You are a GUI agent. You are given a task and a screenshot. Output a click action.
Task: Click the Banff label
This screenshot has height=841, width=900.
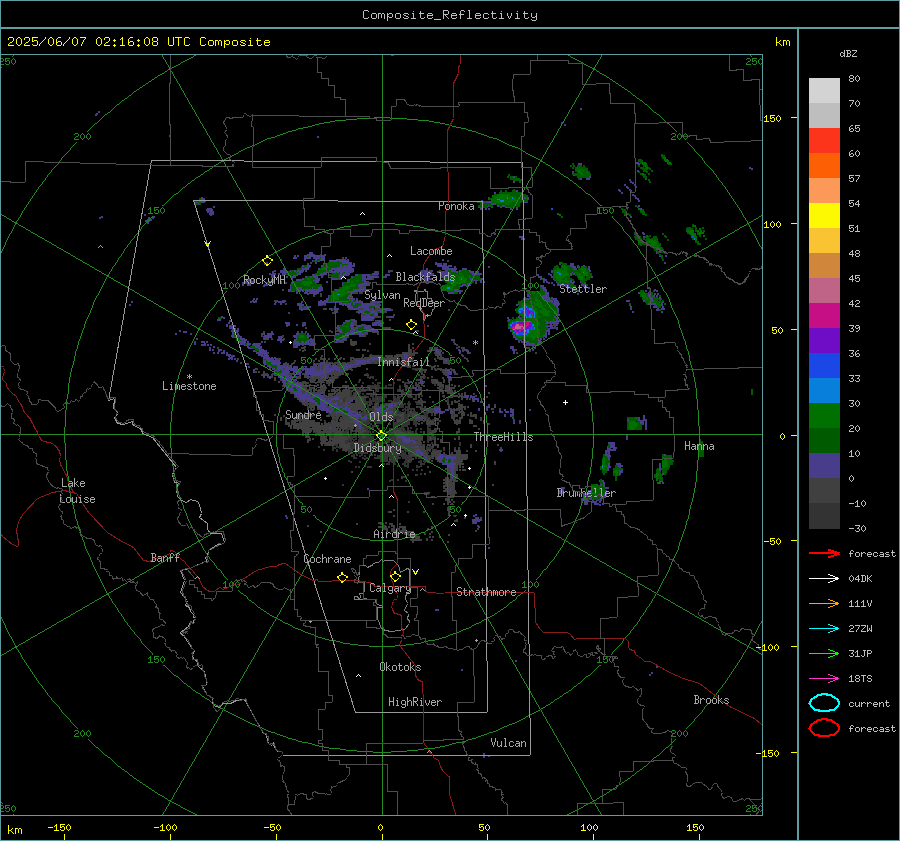pyautogui.click(x=165, y=558)
